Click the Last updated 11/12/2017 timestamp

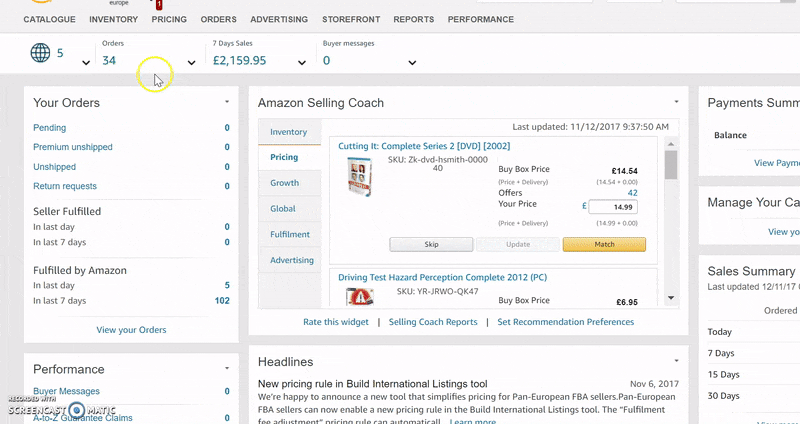(x=590, y=127)
